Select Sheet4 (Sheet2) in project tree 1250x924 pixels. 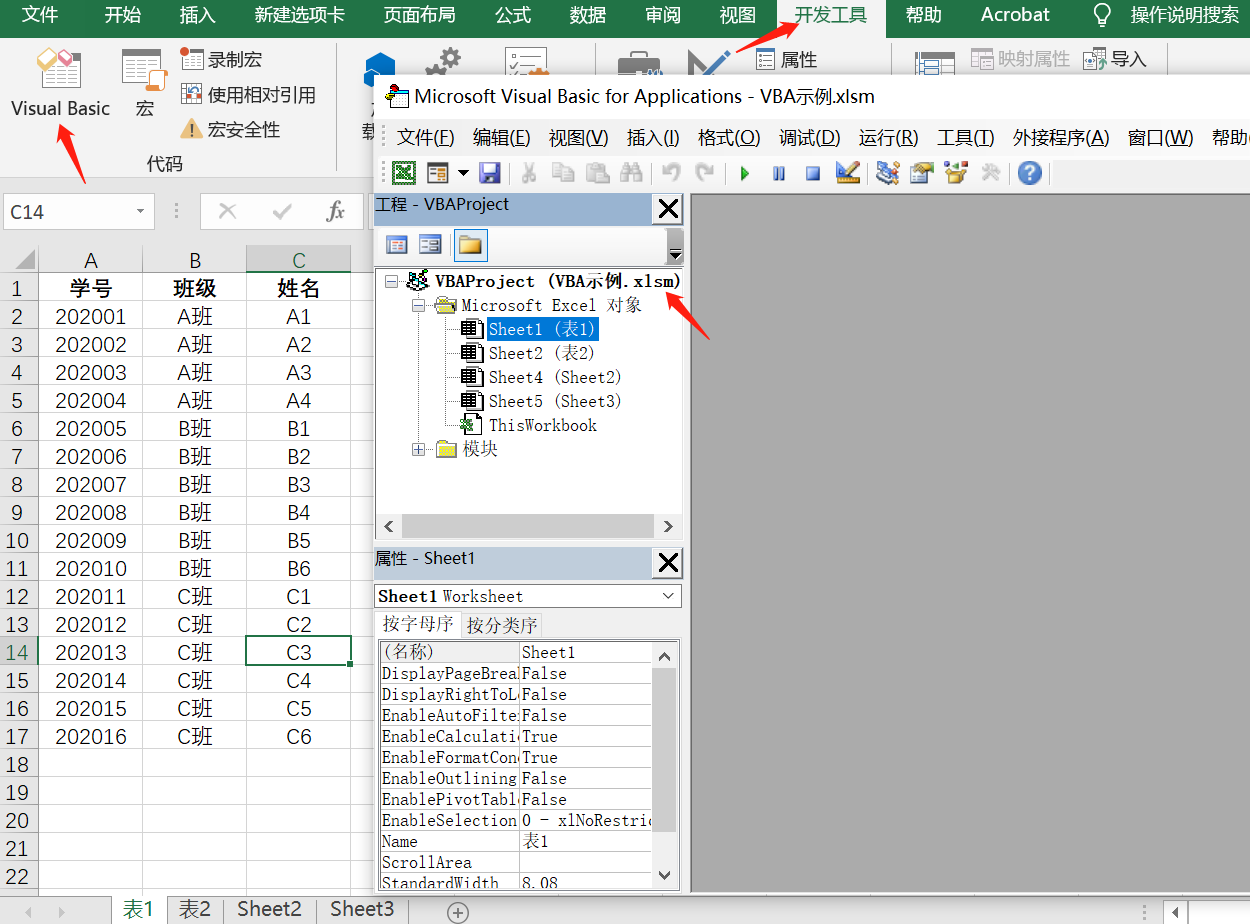tap(555, 377)
